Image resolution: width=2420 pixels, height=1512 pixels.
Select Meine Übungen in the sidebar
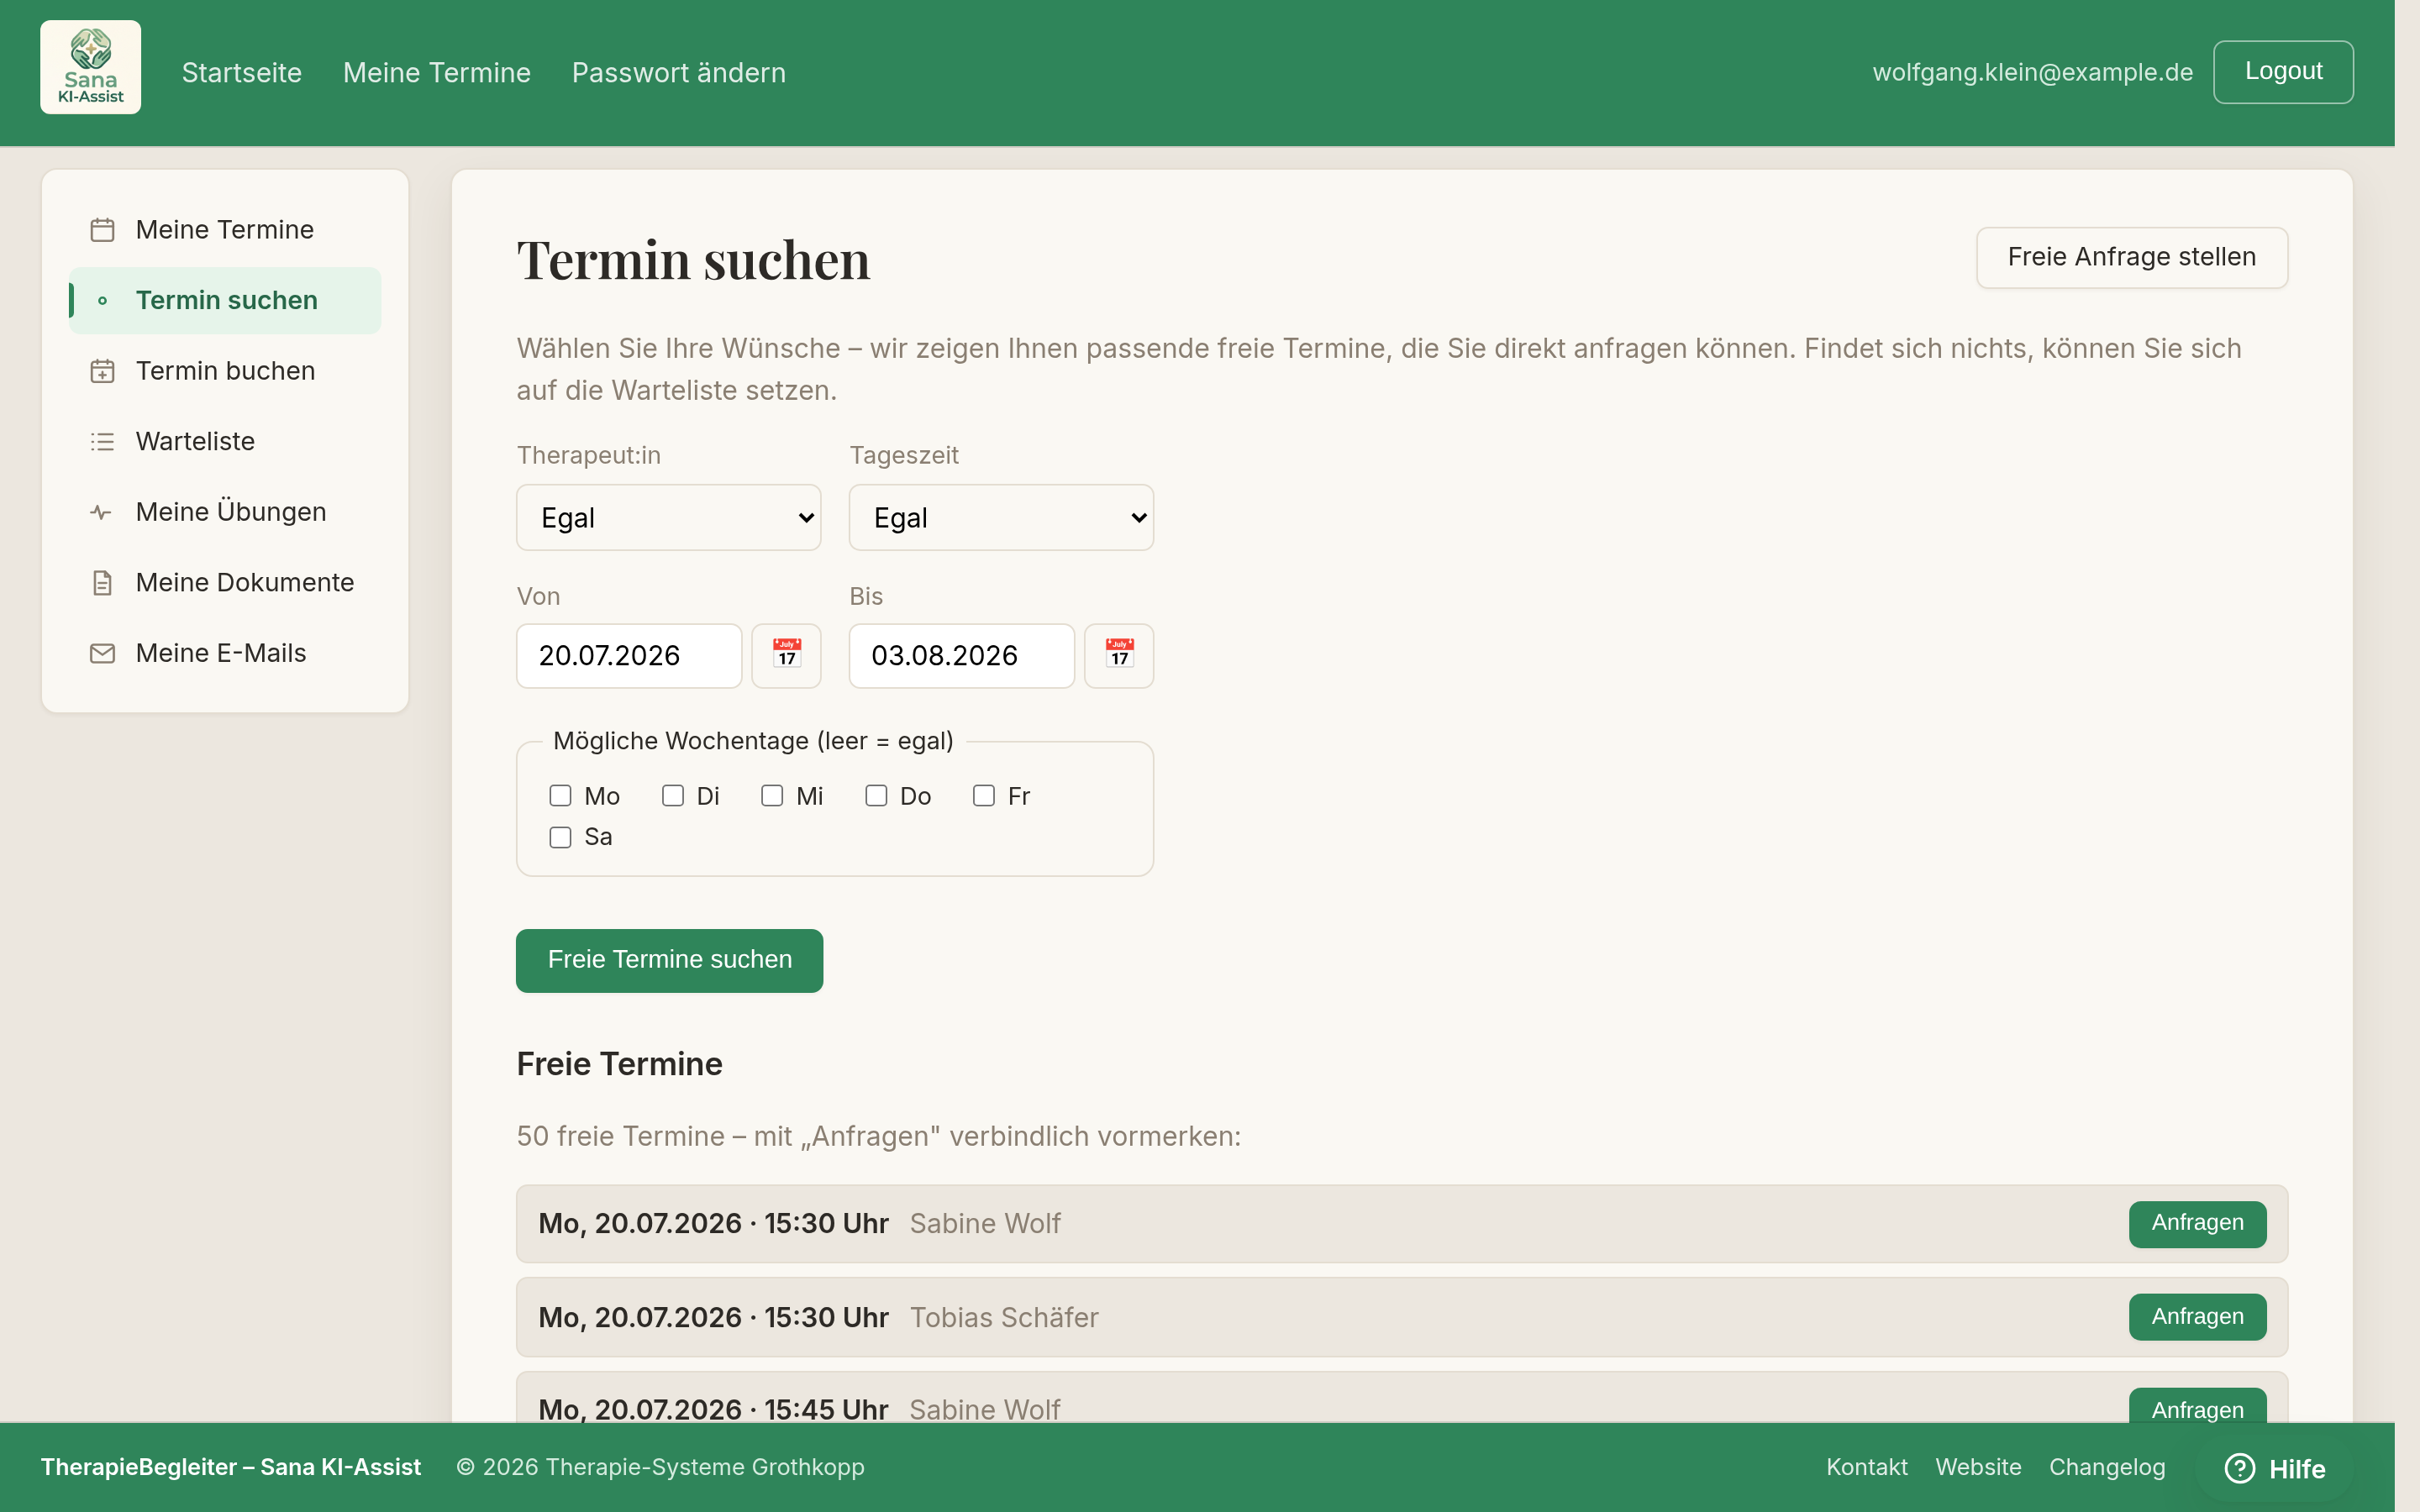point(225,512)
